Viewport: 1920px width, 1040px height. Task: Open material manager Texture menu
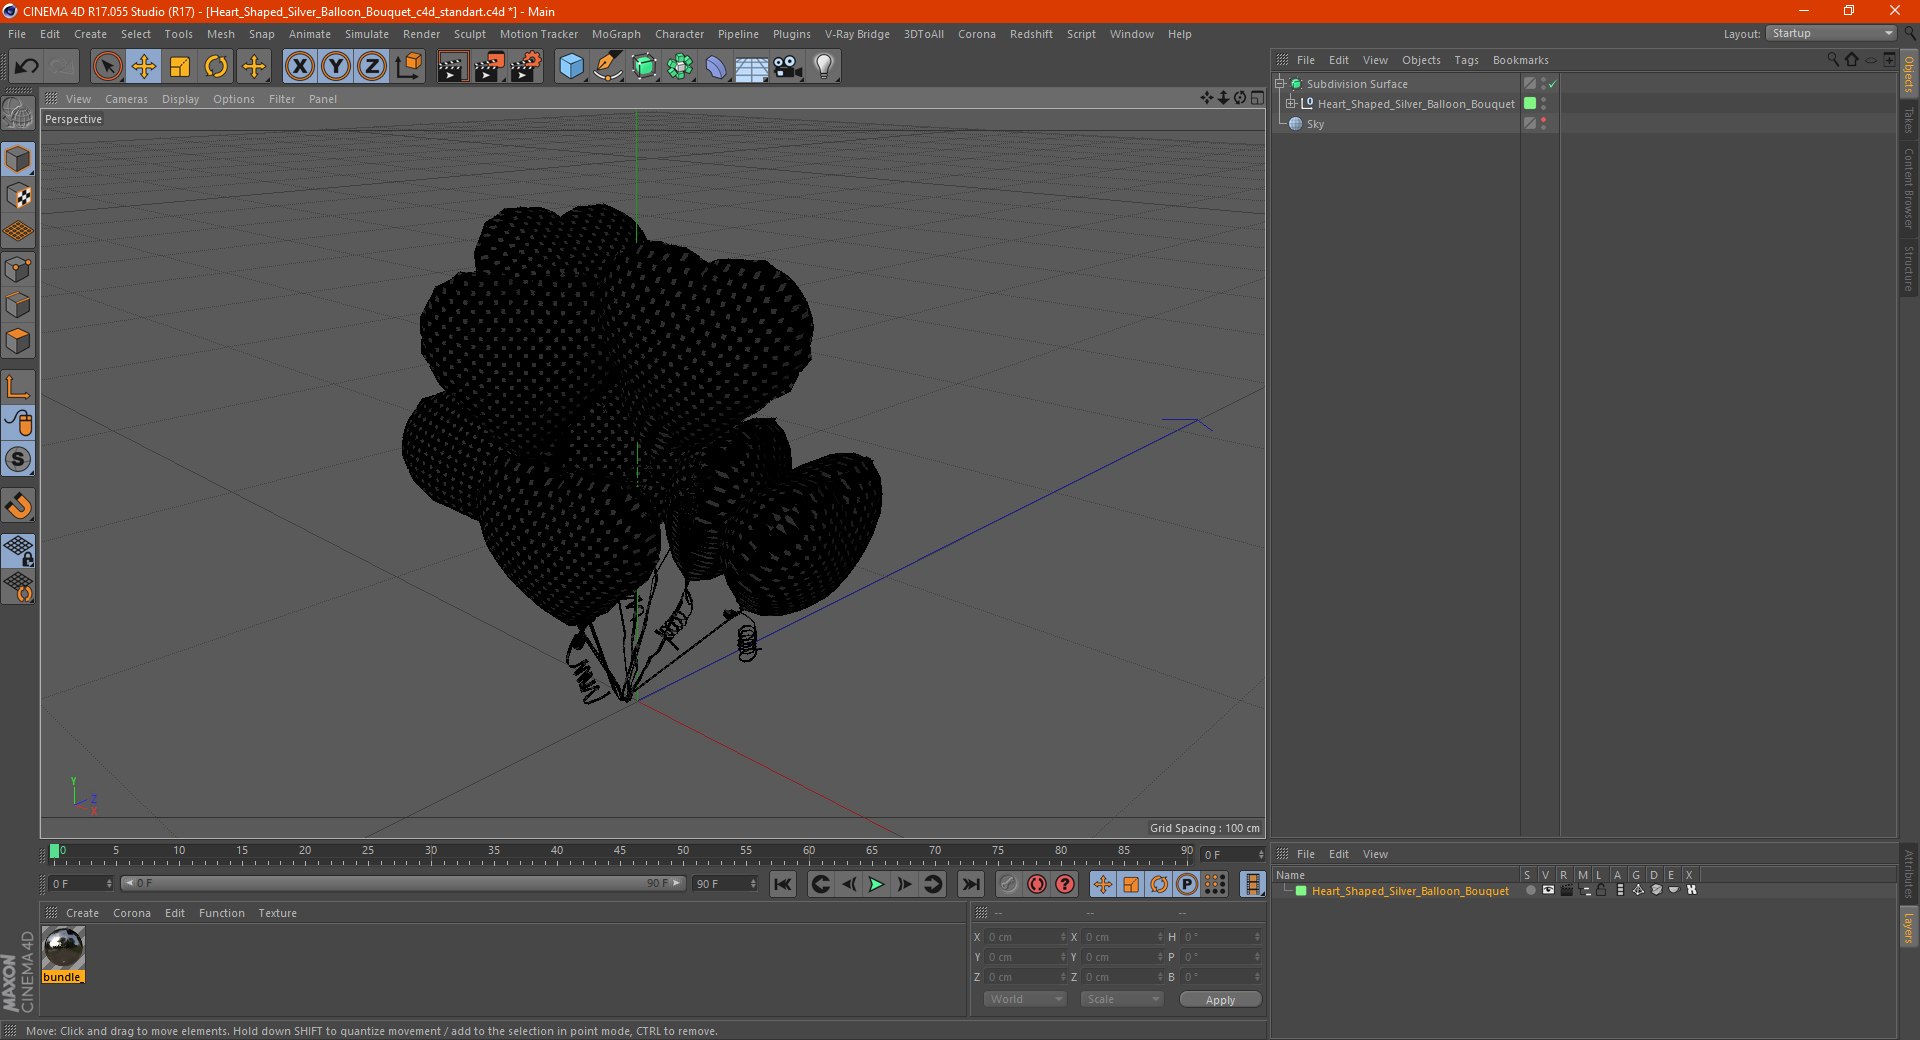coord(277,913)
